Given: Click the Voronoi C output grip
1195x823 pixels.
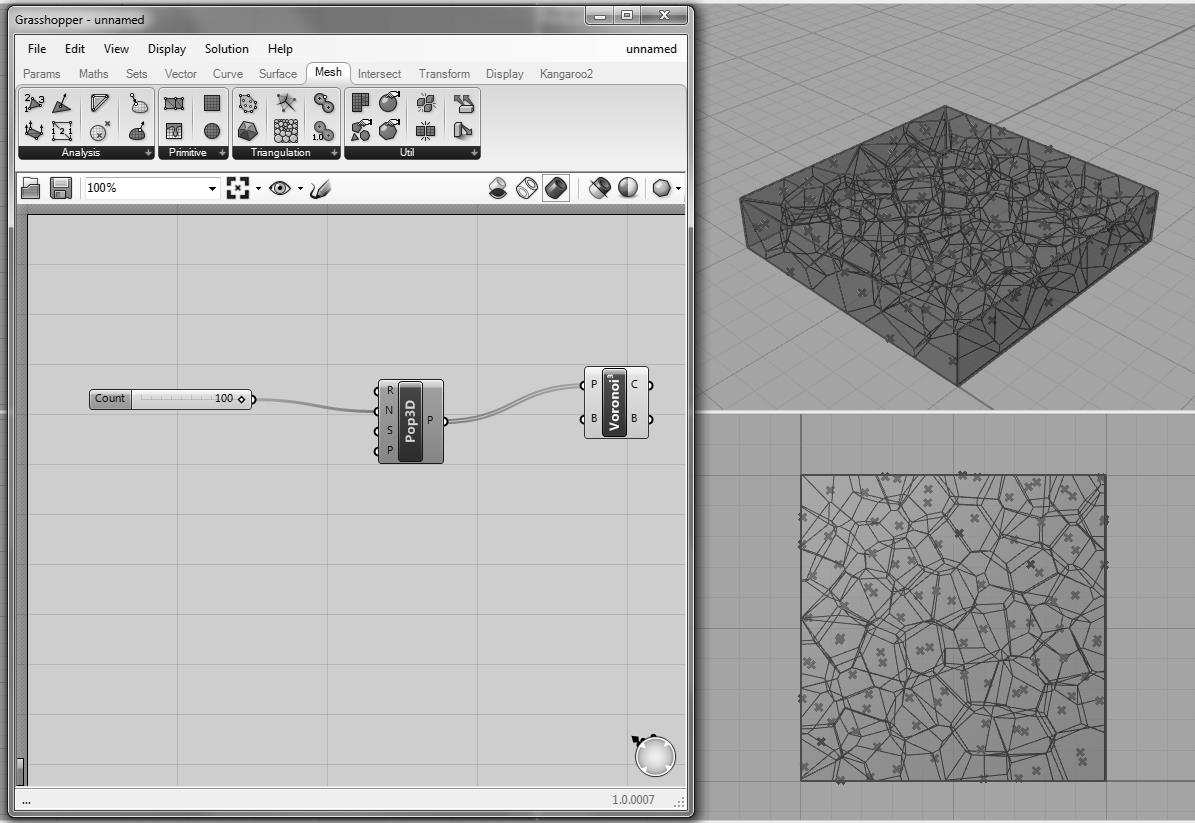Looking at the screenshot, I should pos(650,385).
